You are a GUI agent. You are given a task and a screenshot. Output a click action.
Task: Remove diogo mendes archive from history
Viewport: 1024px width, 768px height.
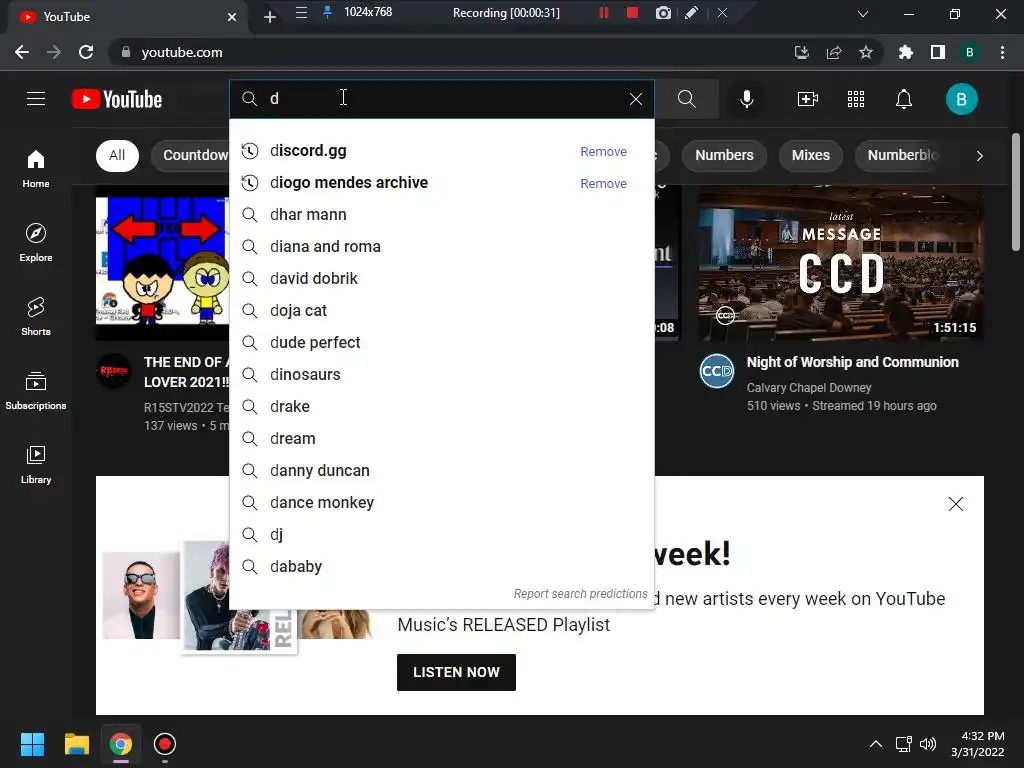(x=603, y=184)
